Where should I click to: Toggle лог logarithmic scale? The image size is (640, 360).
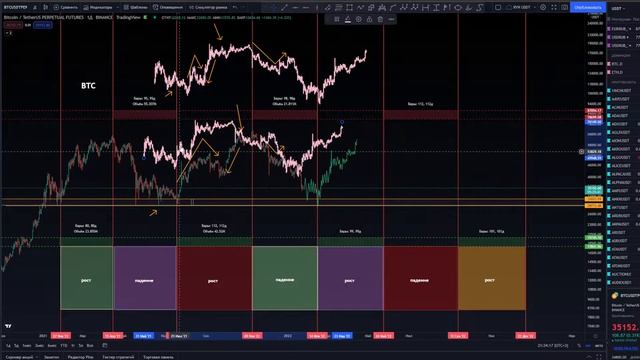pyautogui.click(x=588, y=346)
